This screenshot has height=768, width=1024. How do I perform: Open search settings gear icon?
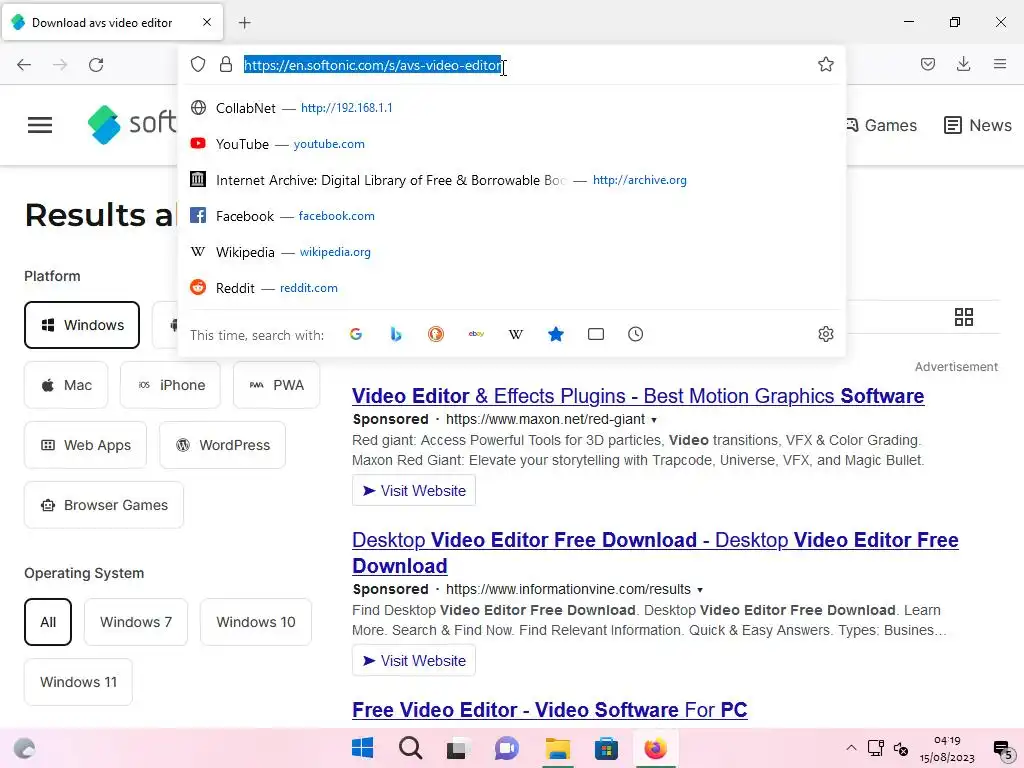[x=825, y=334]
